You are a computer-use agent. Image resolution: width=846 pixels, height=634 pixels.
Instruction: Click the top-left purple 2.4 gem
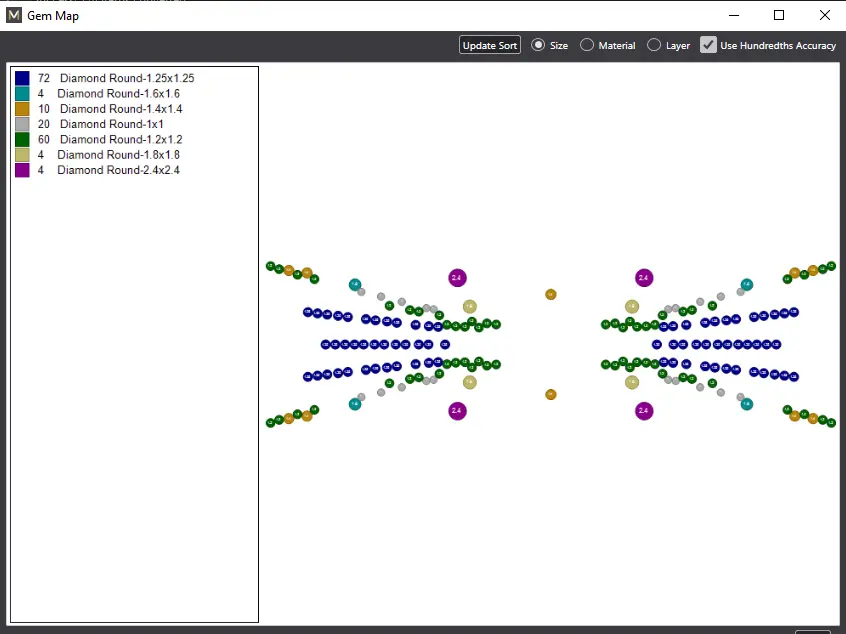(x=457, y=278)
